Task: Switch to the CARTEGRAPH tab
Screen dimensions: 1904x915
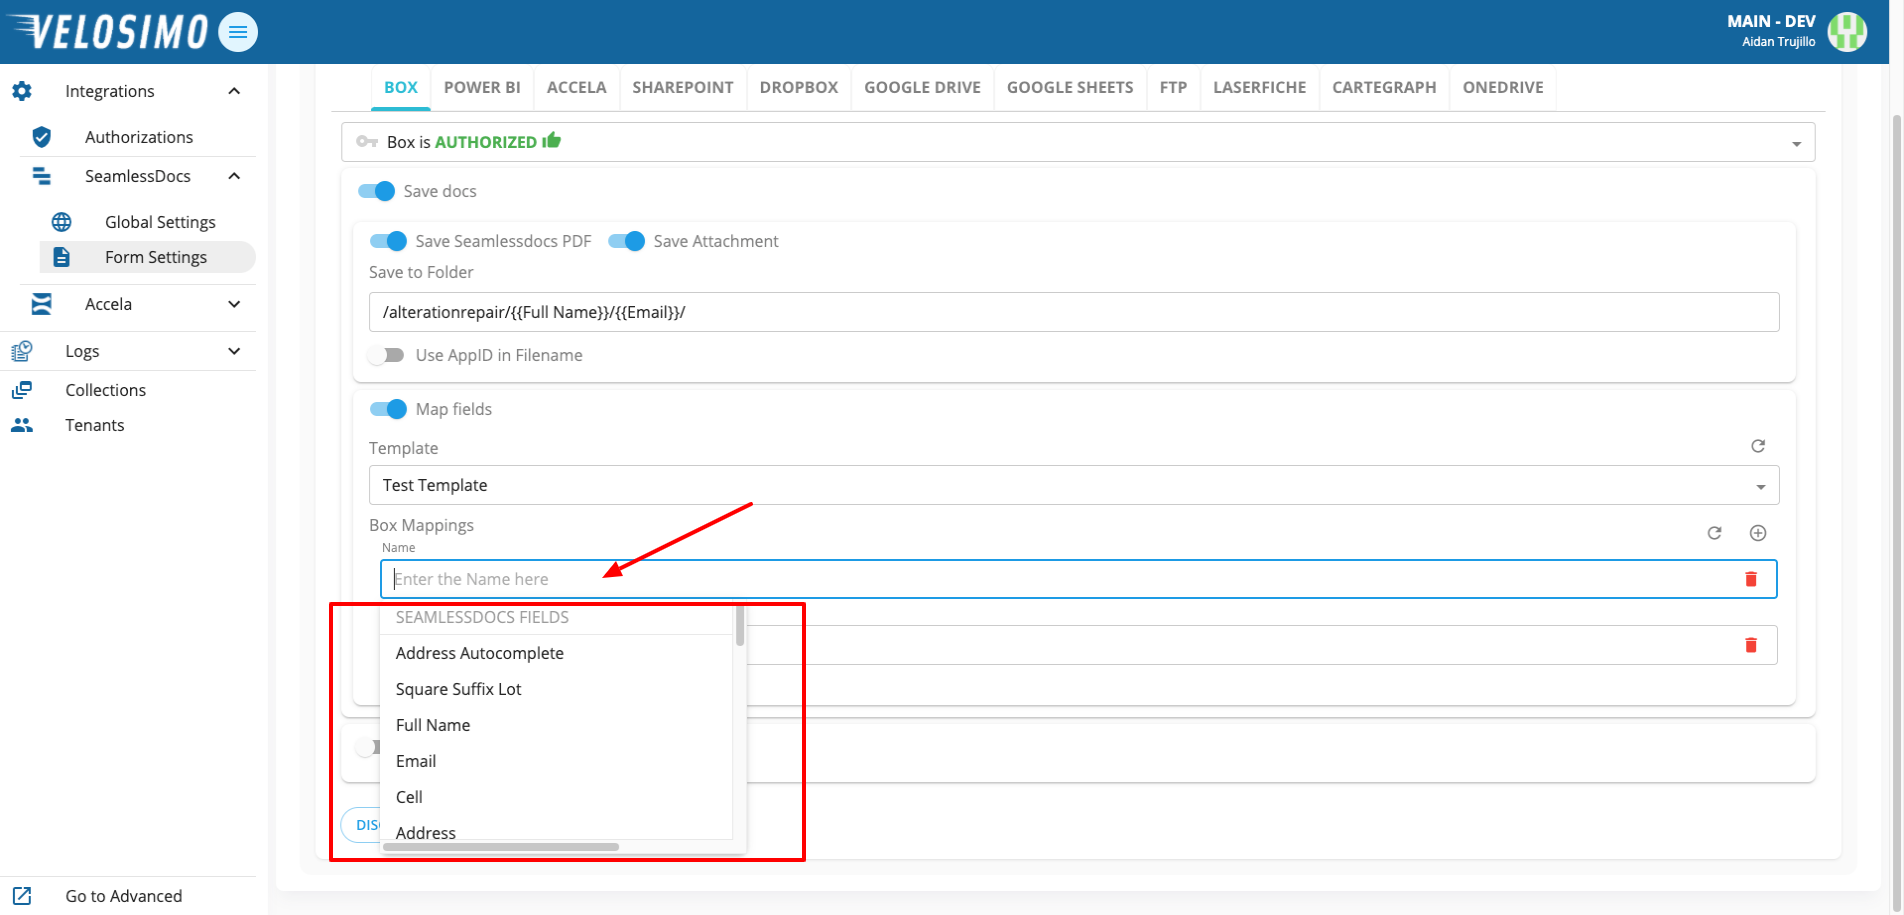Action: pyautogui.click(x=1385, y=87)
